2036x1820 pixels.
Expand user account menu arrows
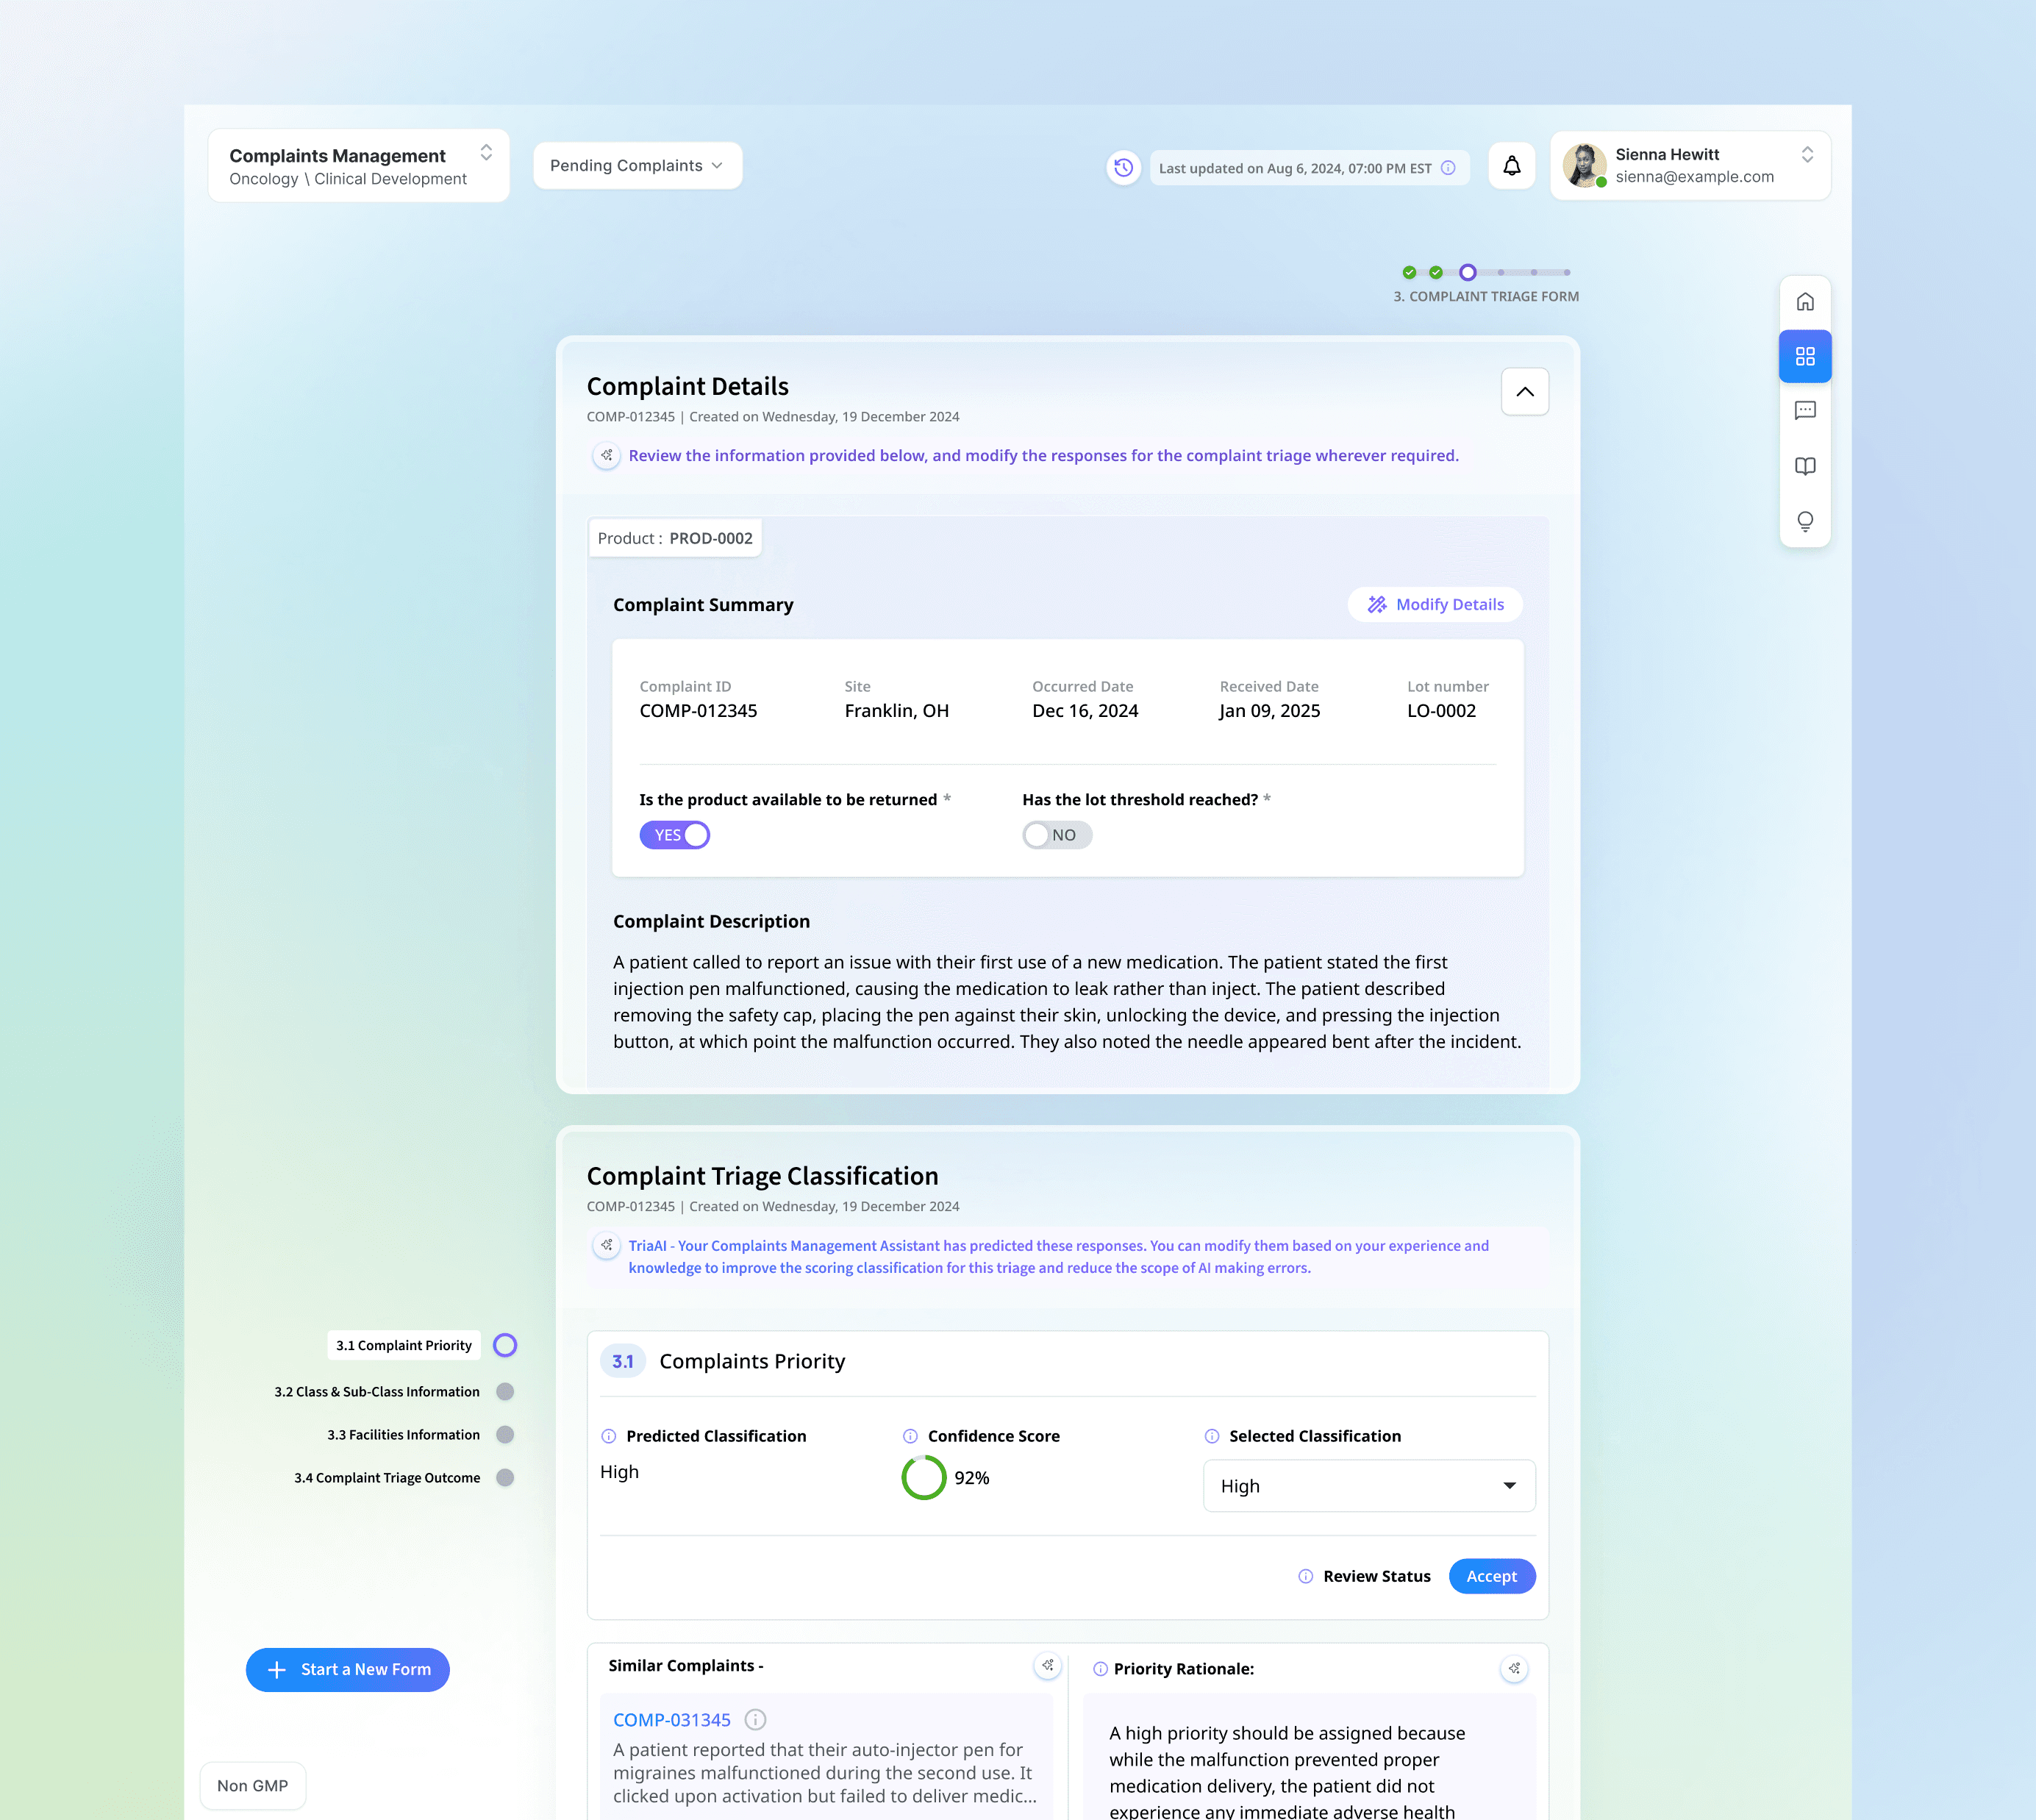click(x=1807, y=155)
